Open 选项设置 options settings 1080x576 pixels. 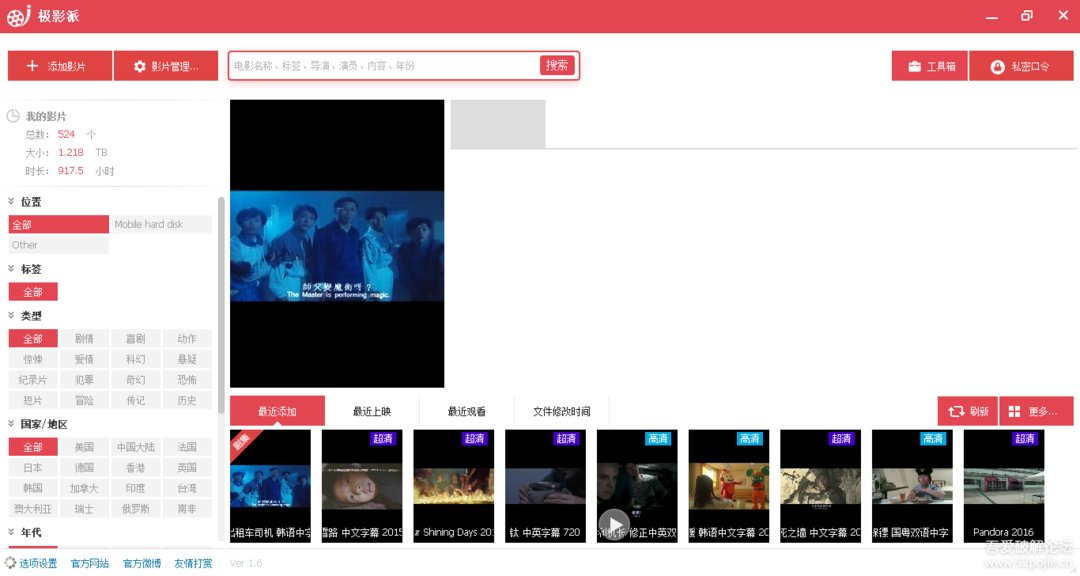coord(31,564)
